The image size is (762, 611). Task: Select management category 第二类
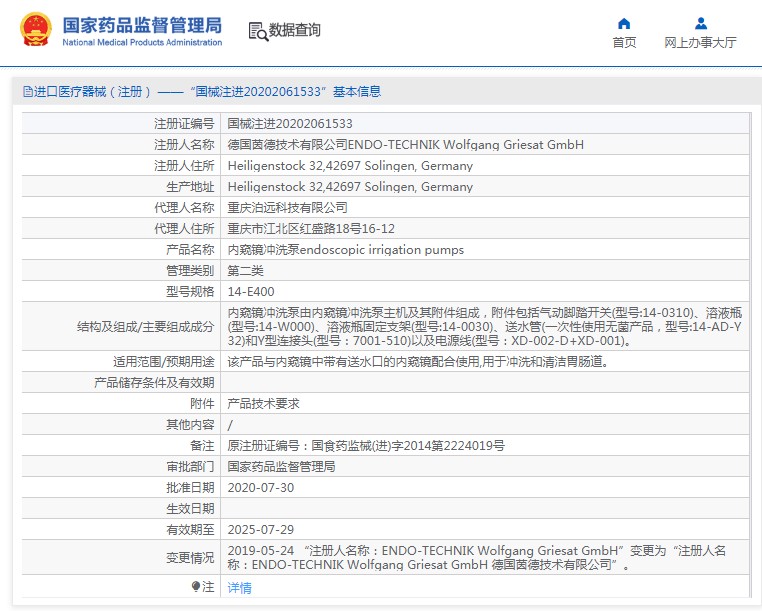click(245, 270)
